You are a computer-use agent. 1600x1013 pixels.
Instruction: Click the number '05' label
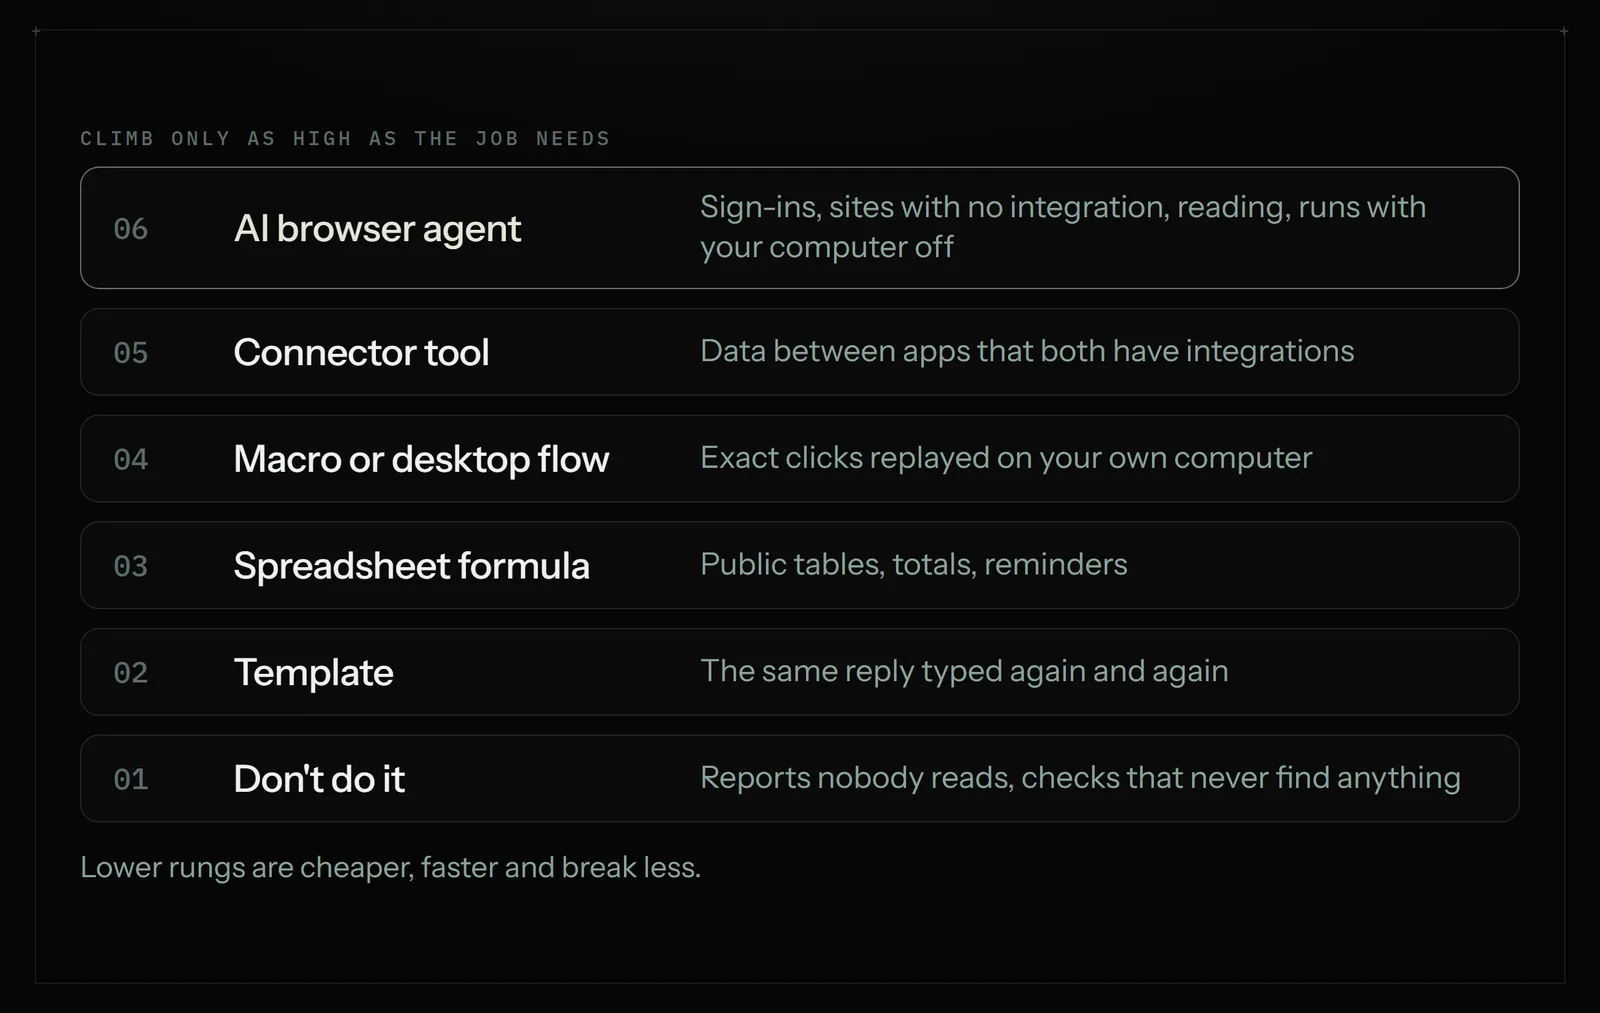click(x=131, y=353)
